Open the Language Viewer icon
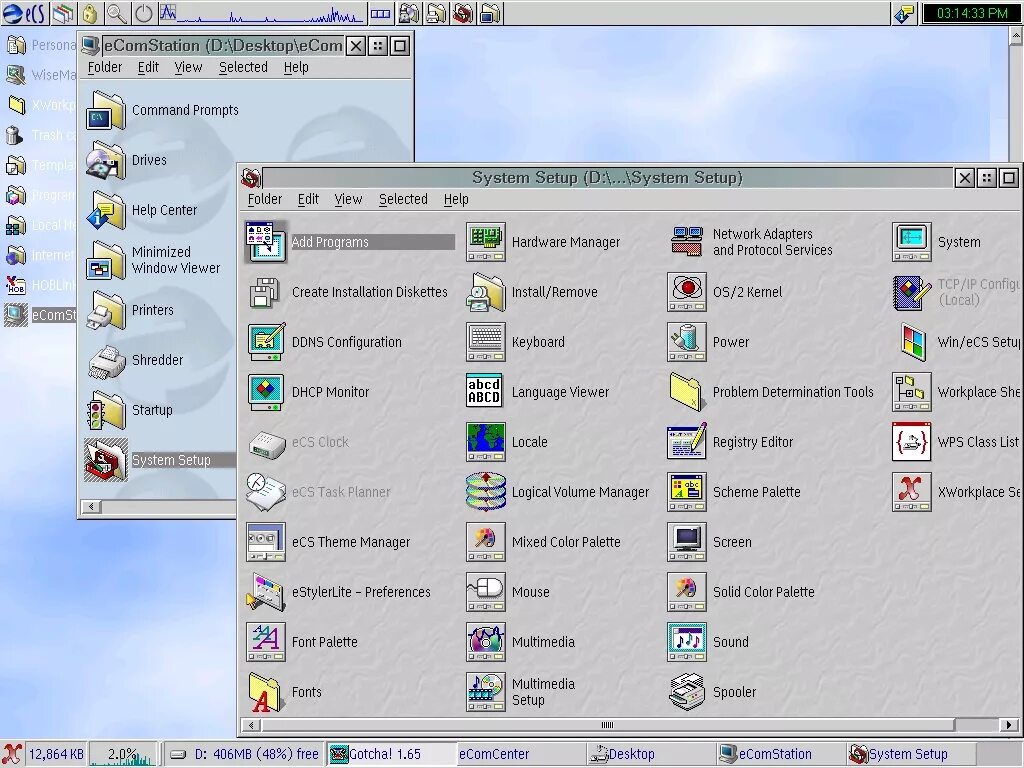The height and width of the screenshot is (768, 1024). [485, 392]
